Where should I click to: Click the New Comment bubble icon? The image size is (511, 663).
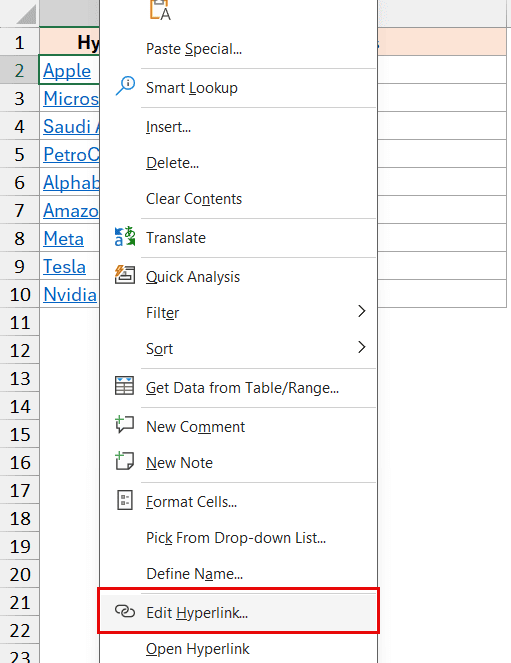(125, 425)
